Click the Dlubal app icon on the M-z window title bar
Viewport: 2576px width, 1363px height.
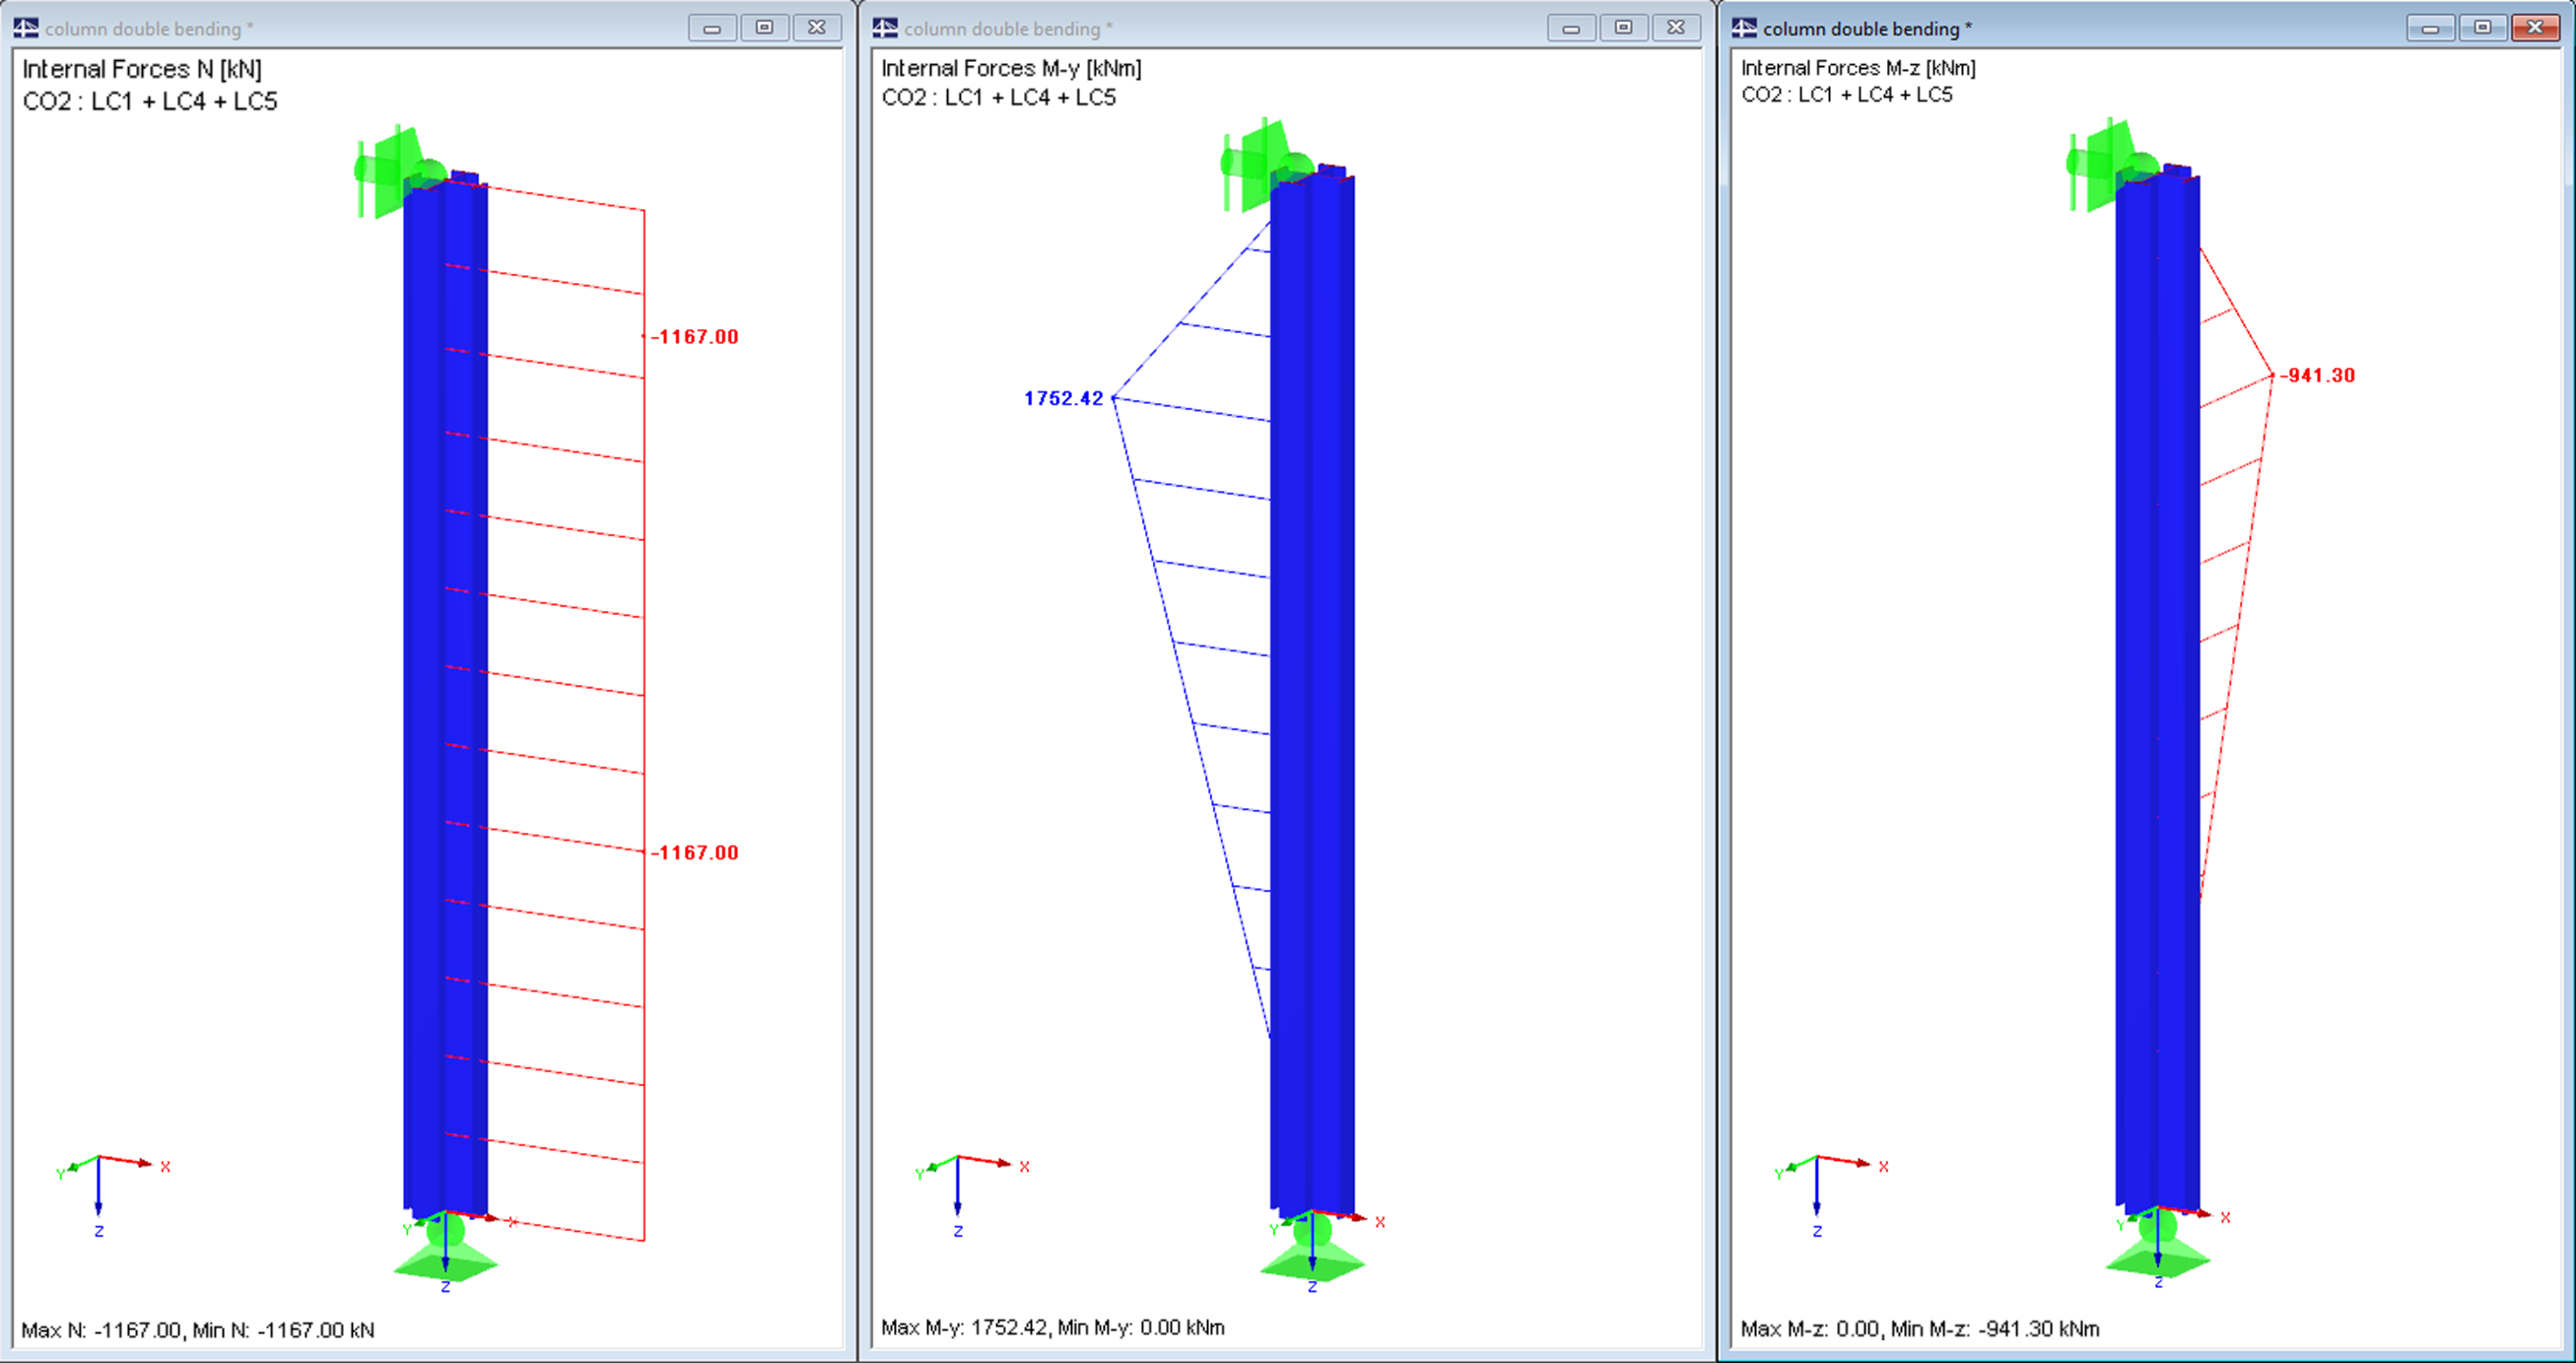1745,28
